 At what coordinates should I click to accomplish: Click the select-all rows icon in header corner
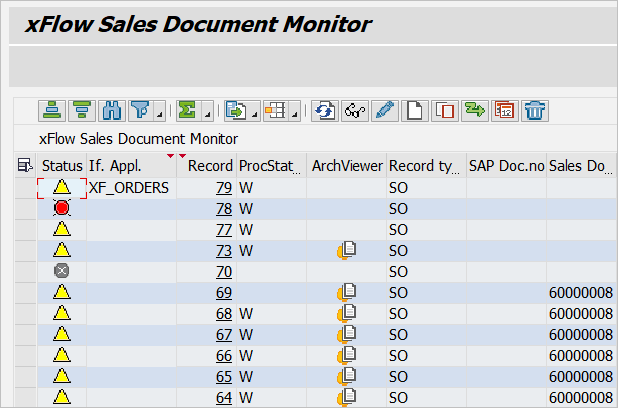pyautogui.click(x=24, y=166)
